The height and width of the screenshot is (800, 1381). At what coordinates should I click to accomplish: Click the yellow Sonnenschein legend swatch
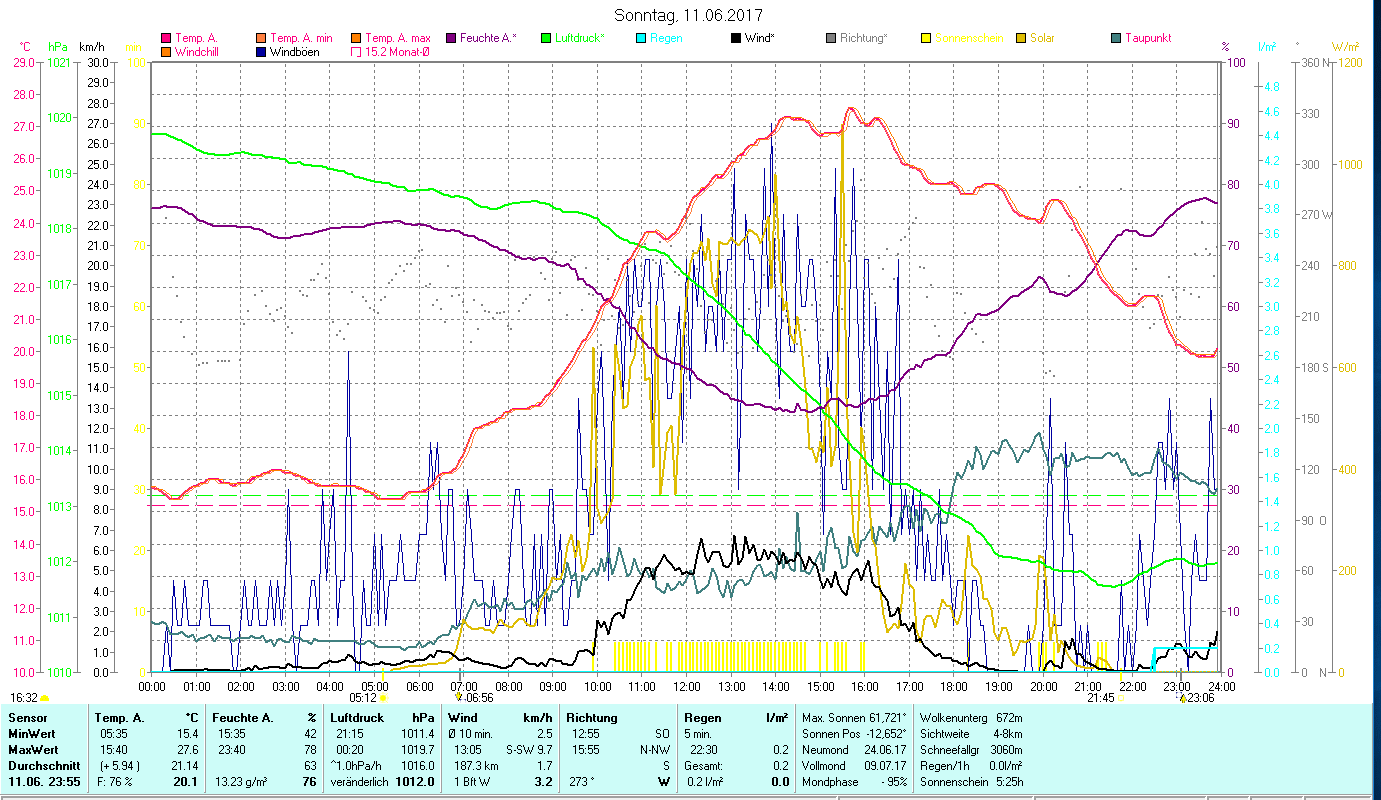pos(926,38)
